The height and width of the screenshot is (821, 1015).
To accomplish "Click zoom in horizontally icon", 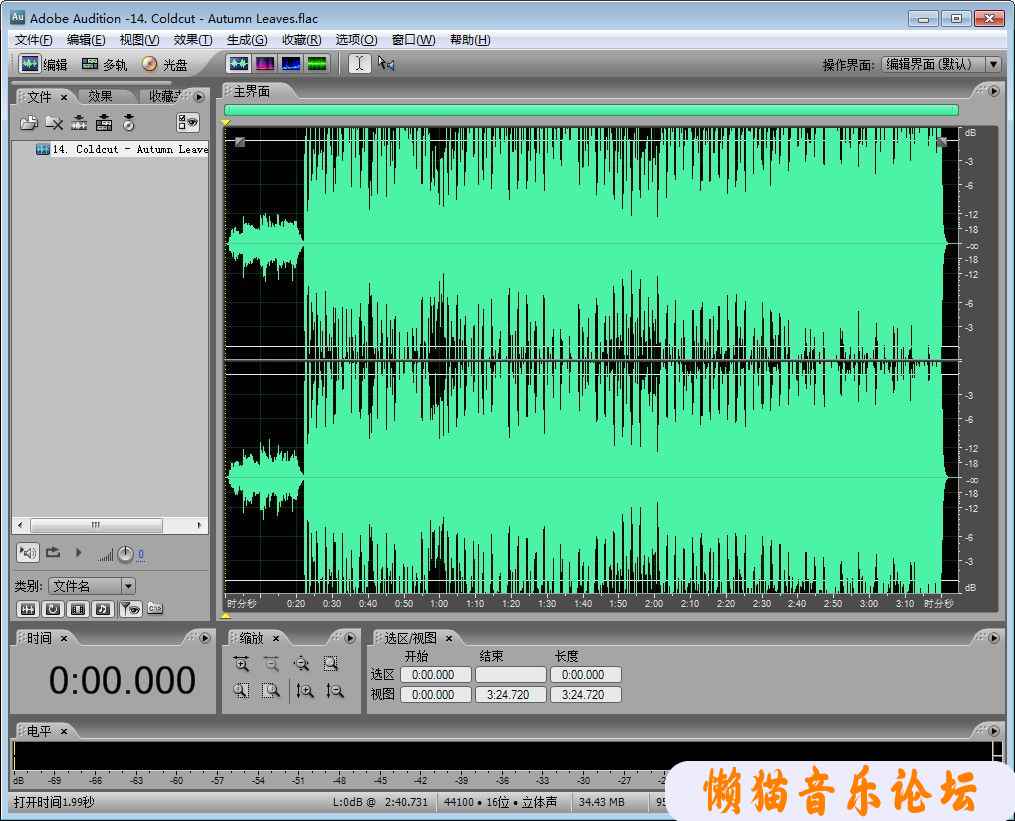I will click(241, 664).
